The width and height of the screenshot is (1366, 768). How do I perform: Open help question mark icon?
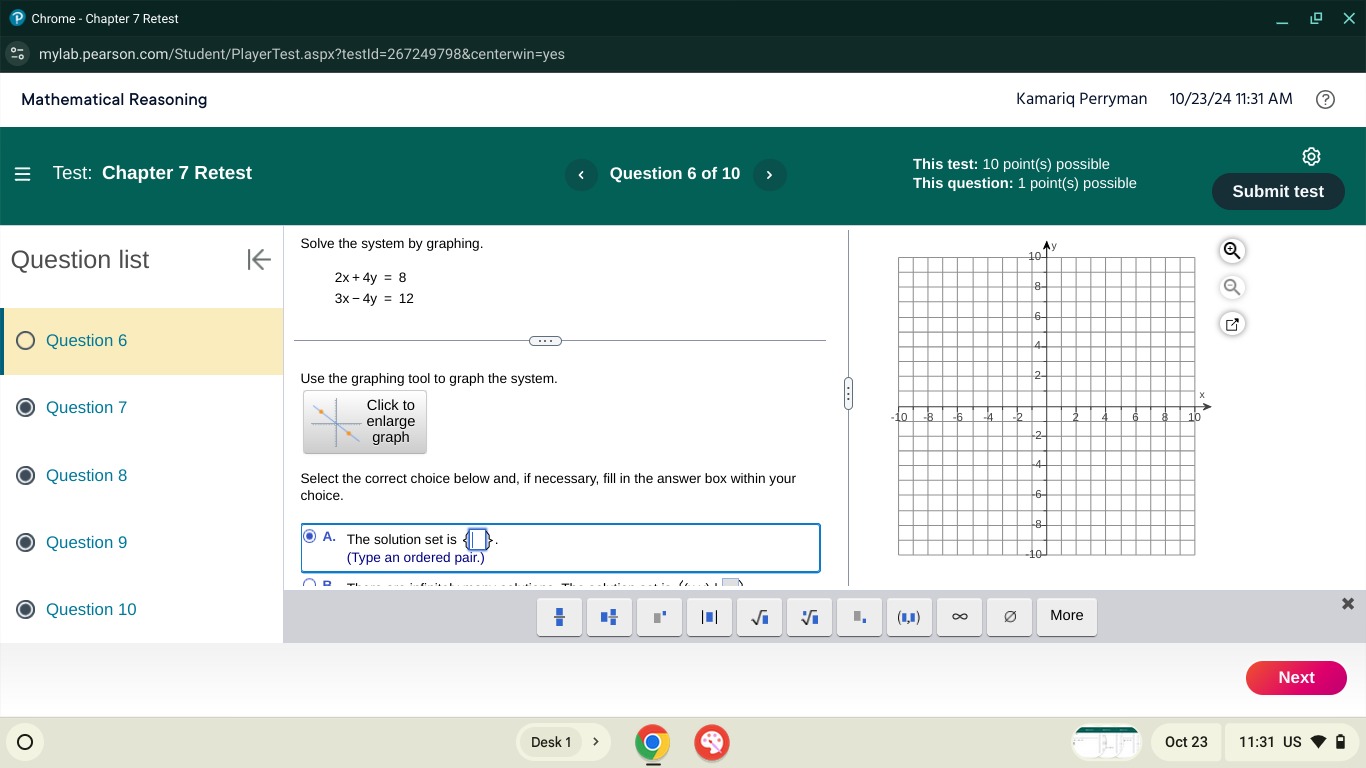(1325, 99)
